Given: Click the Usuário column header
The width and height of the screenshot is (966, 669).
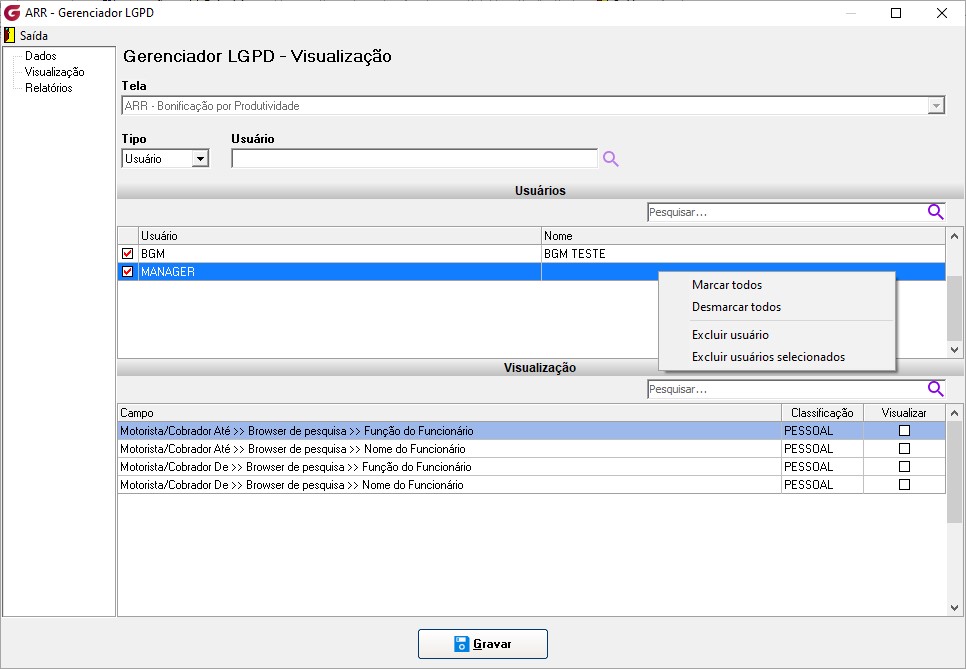Looking at the screenshot, I should pos(339,236).
